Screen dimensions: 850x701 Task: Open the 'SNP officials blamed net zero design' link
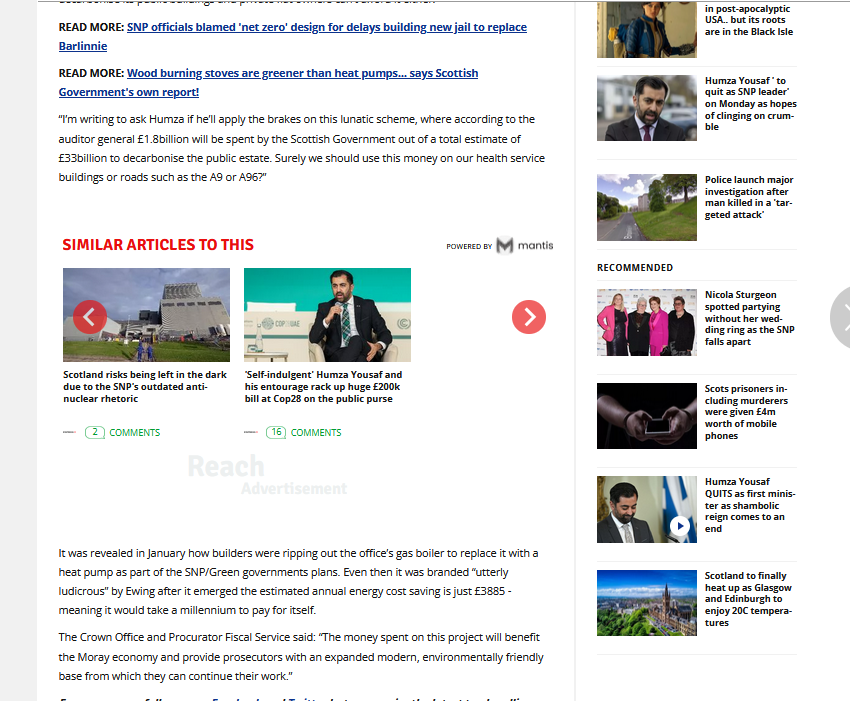coord(293,36)
